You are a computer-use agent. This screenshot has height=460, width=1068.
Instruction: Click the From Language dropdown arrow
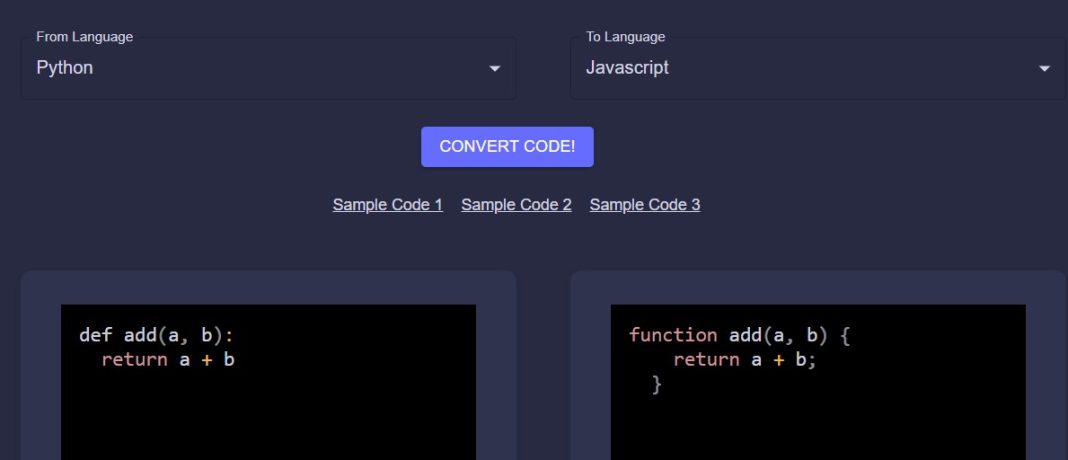pos(494,69)
